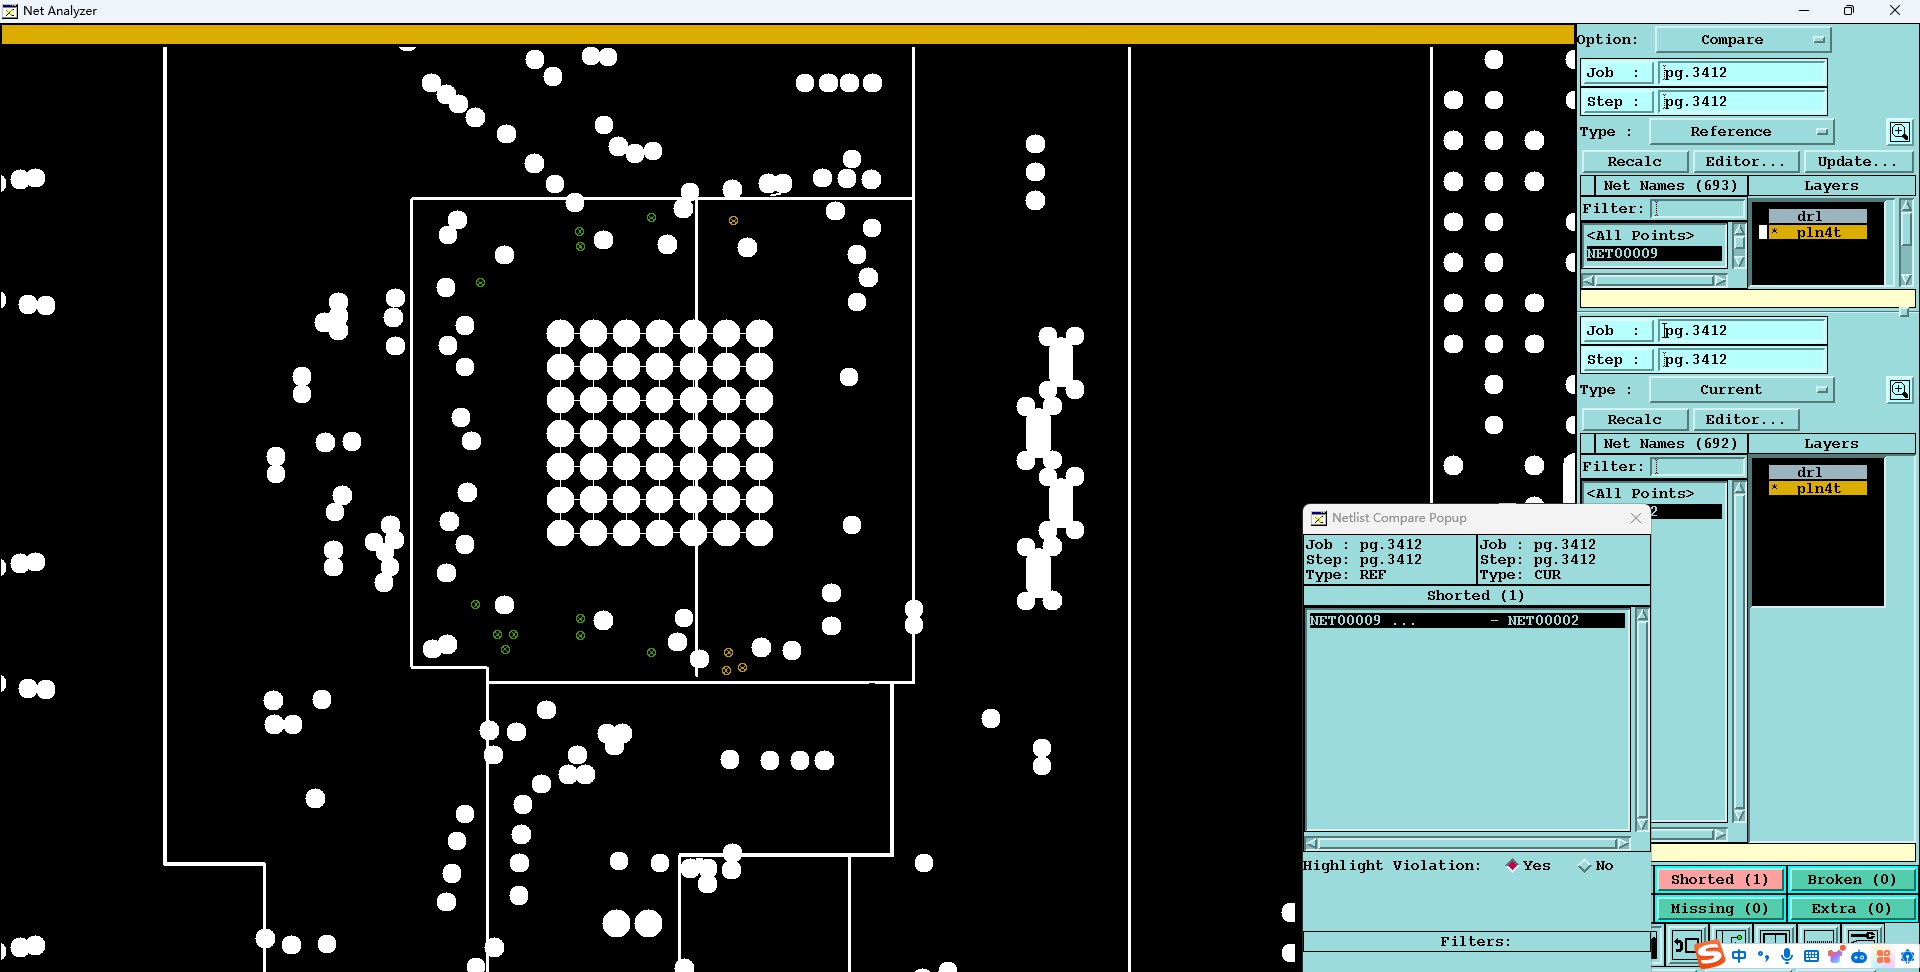The width and height of the screenshot is (1920, 972).
Task: Click the Chinese language mode icon
Action: 1740,957
